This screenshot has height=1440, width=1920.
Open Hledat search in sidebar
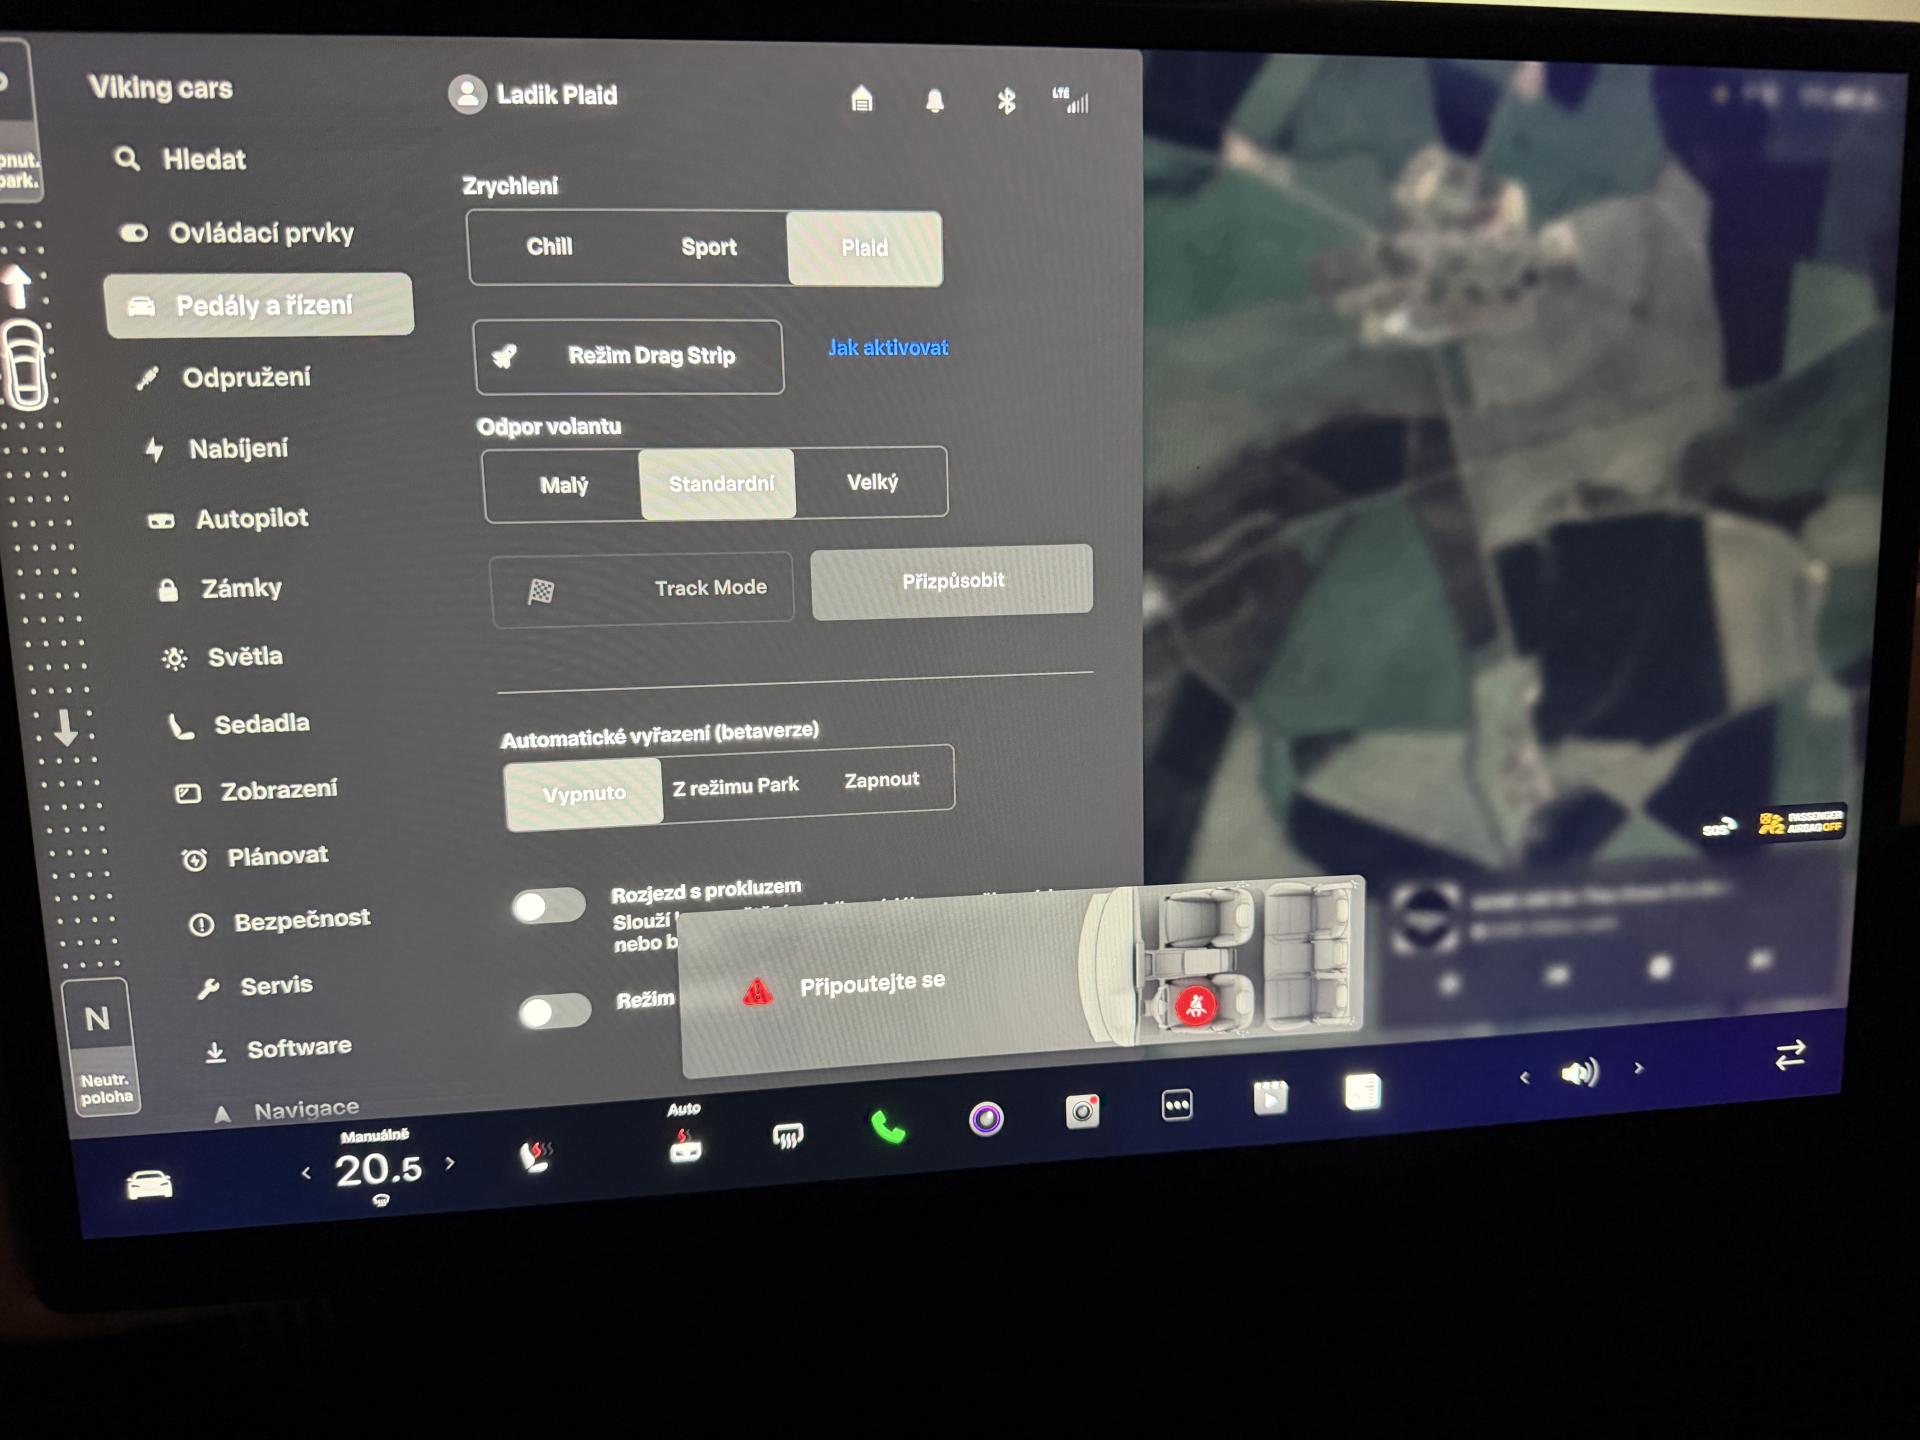click(180, 159)
